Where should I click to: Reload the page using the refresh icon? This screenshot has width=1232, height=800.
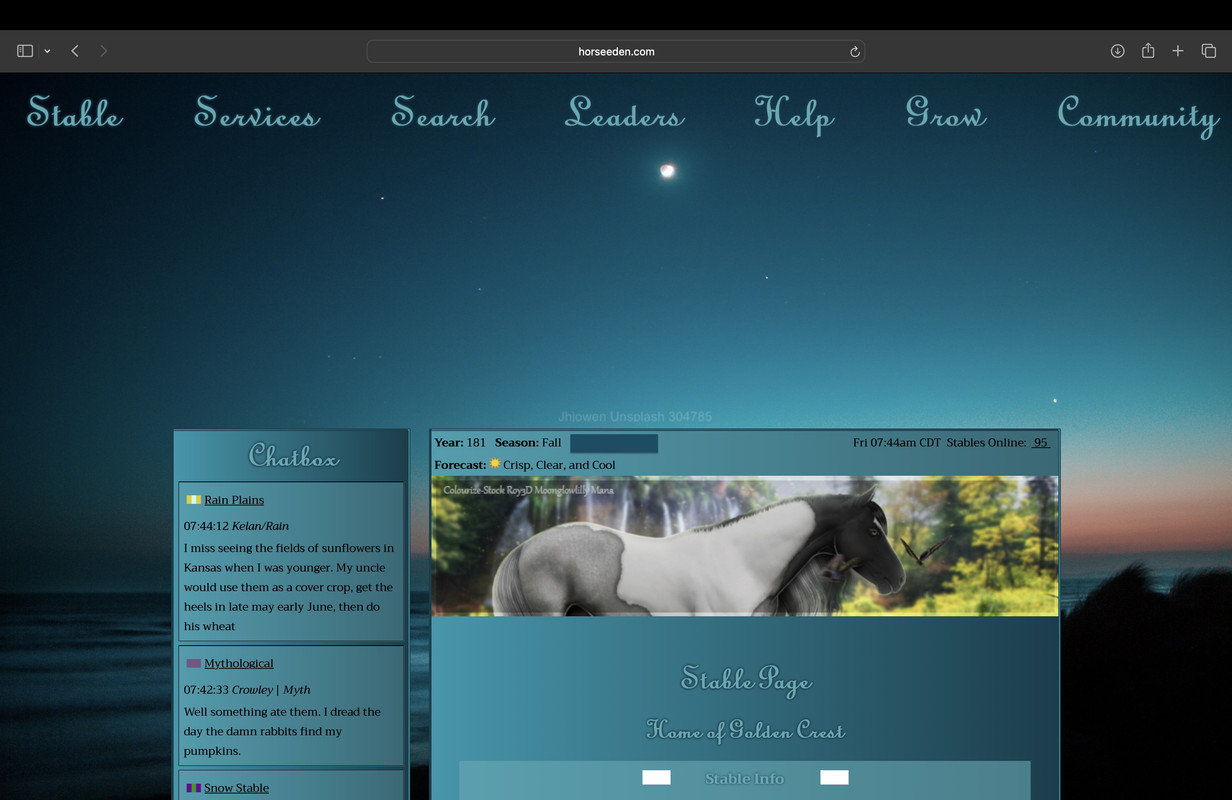coord(855,51)
